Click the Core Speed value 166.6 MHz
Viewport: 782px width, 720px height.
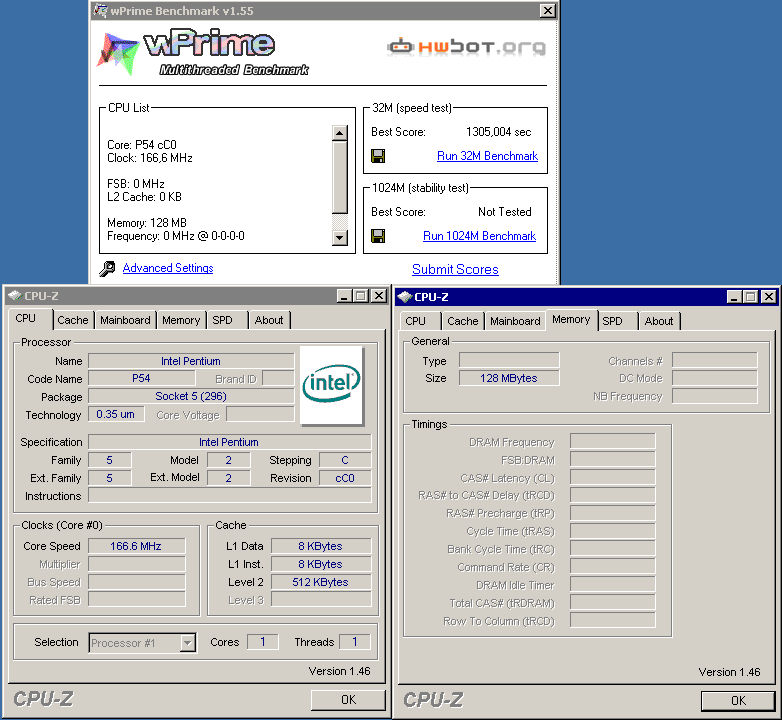coord(137,546)
